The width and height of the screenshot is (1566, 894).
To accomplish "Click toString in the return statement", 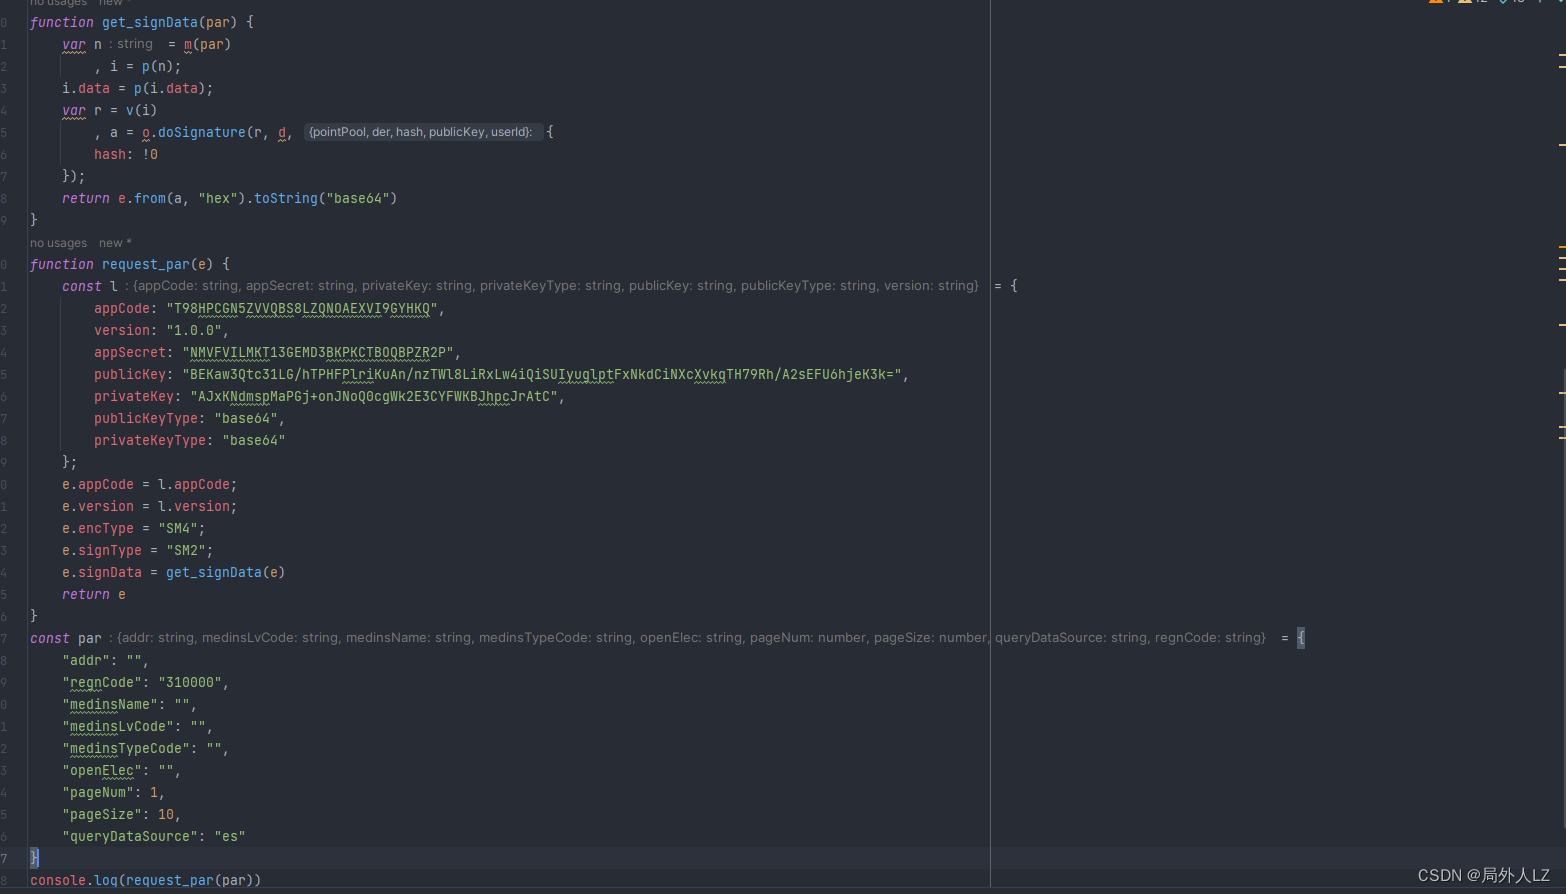I will point(286,198).
